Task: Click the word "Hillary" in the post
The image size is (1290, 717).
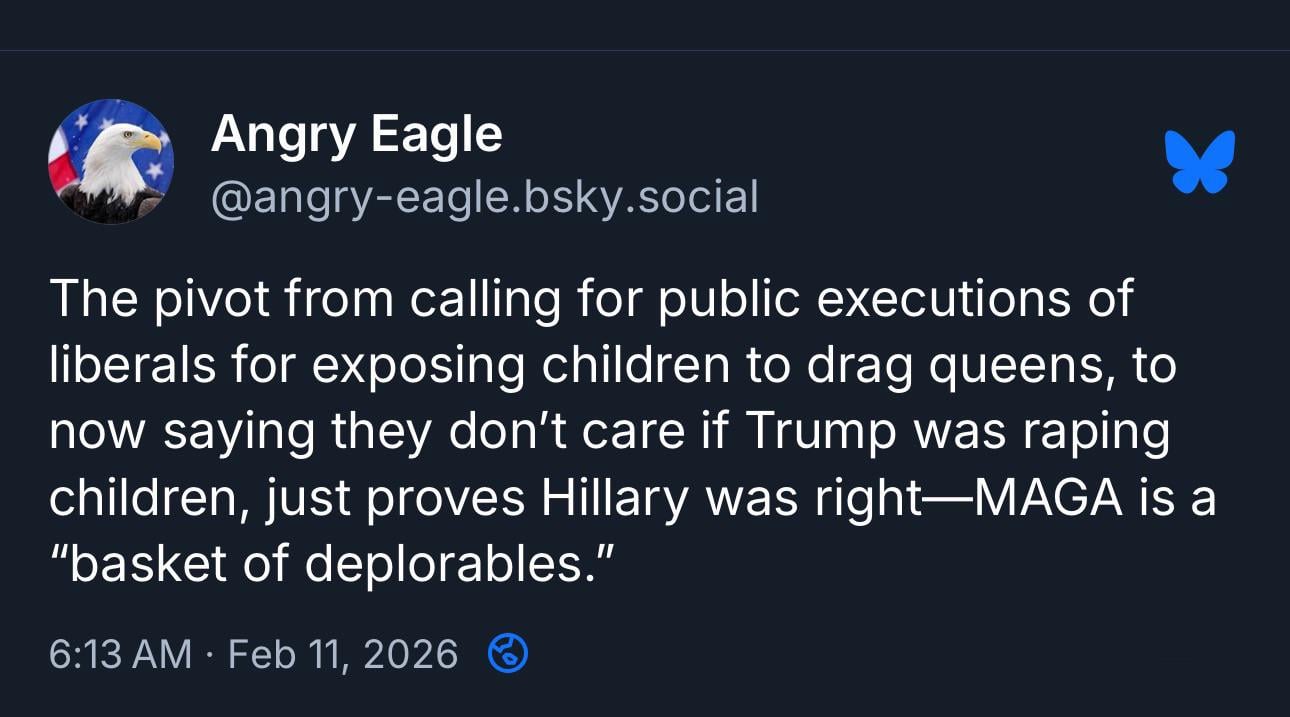Action: pos(616,499)
